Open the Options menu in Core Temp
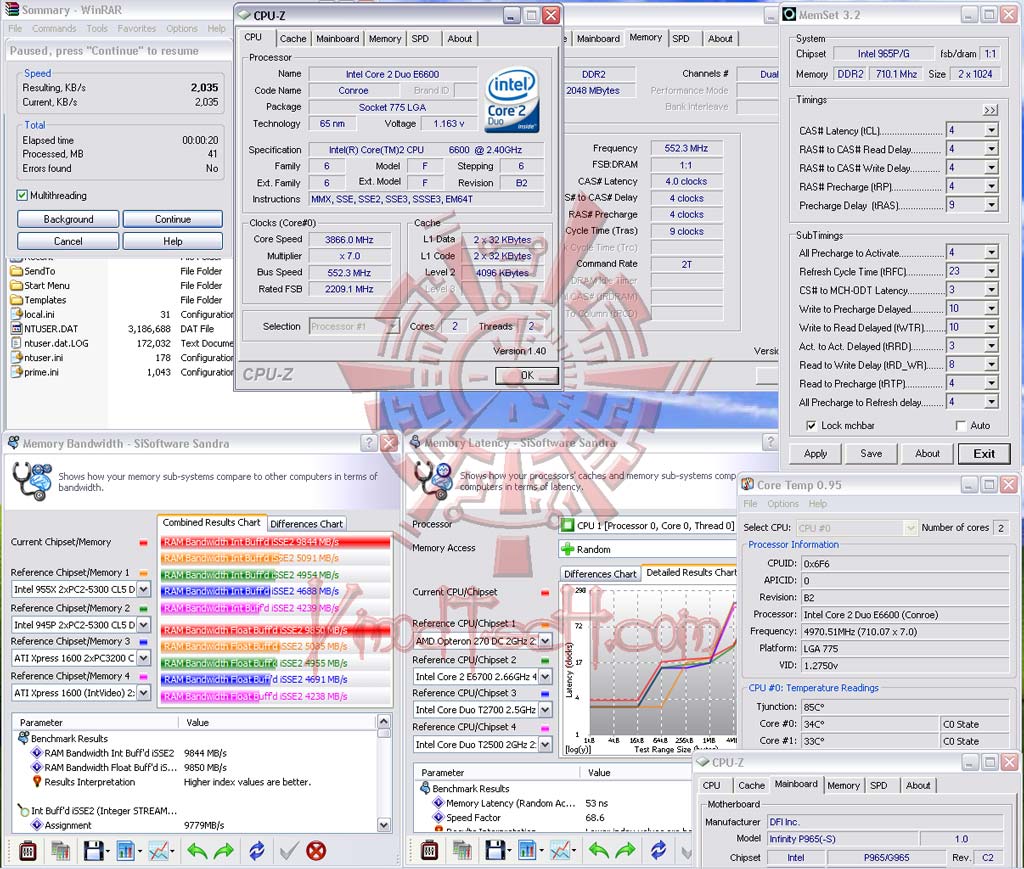This screenshot has width=1024, height=869. [782, 504]
